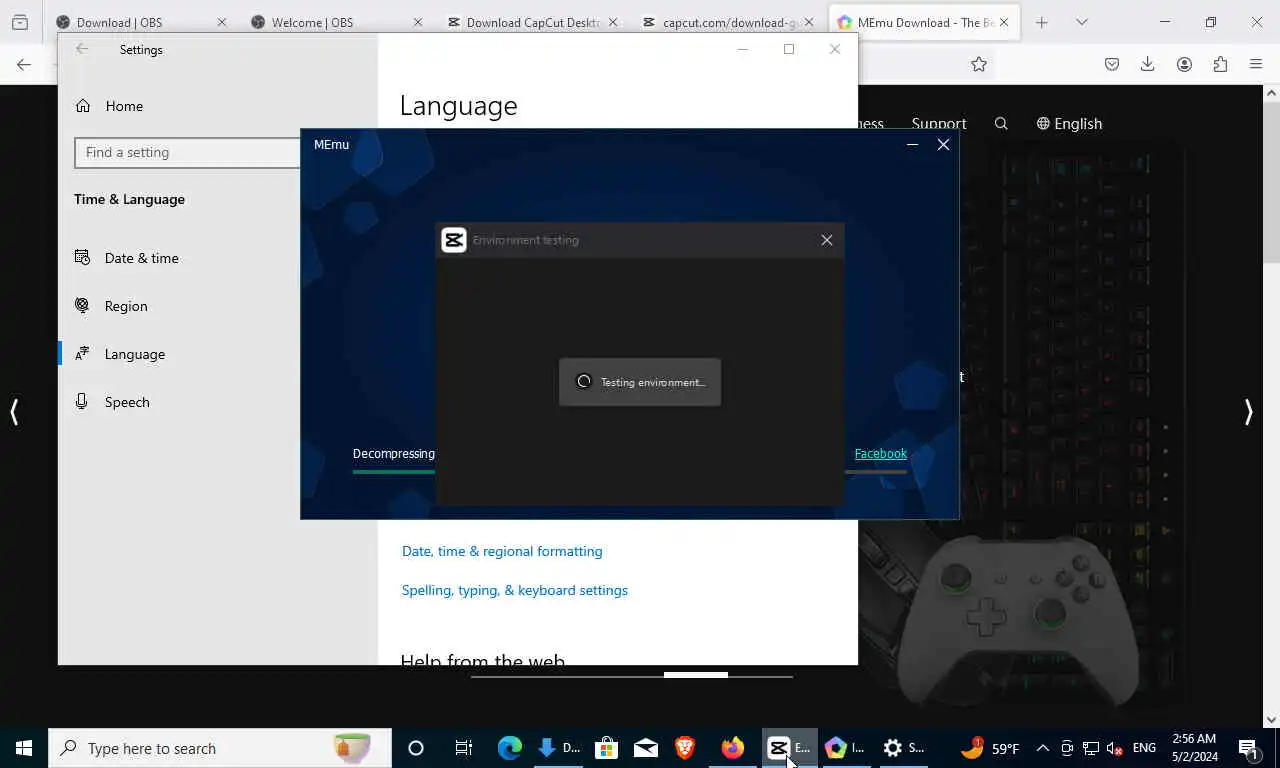Open the English language selector

click(x=1069, y=124)
